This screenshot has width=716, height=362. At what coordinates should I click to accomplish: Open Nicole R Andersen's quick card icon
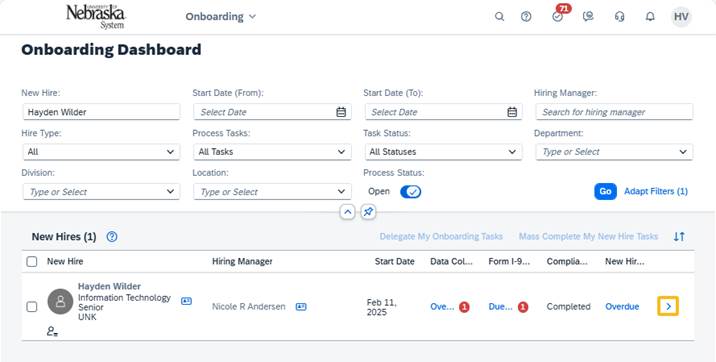(x=301, y=307)
